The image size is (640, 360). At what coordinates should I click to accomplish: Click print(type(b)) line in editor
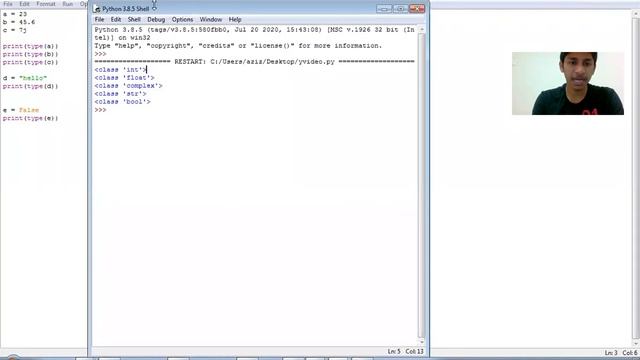point(30,54)
